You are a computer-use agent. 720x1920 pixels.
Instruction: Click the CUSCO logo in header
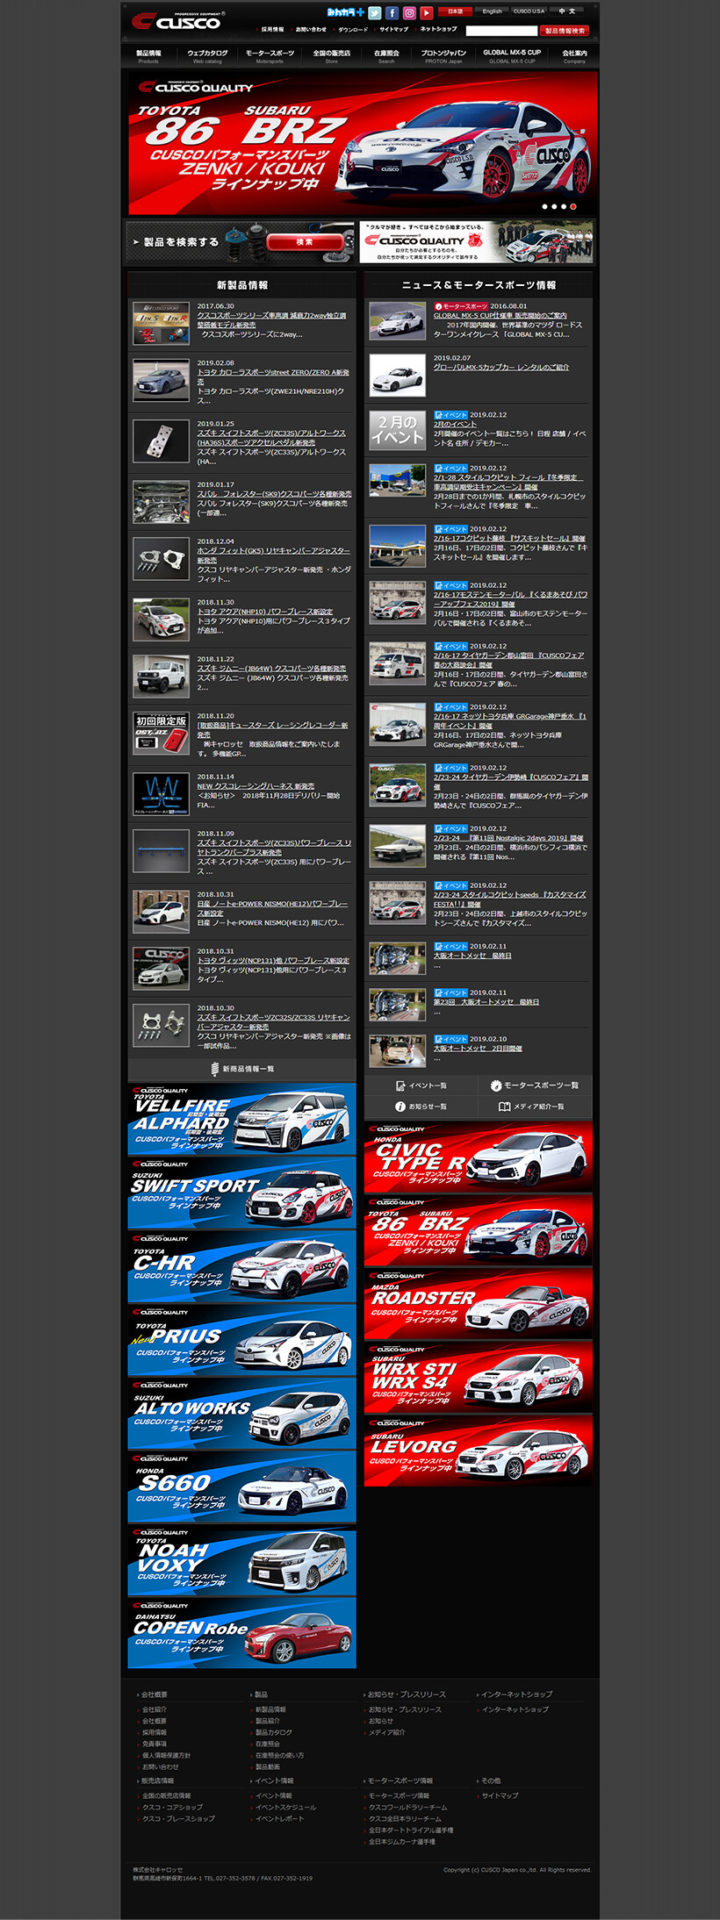click(x=177, y=21)
